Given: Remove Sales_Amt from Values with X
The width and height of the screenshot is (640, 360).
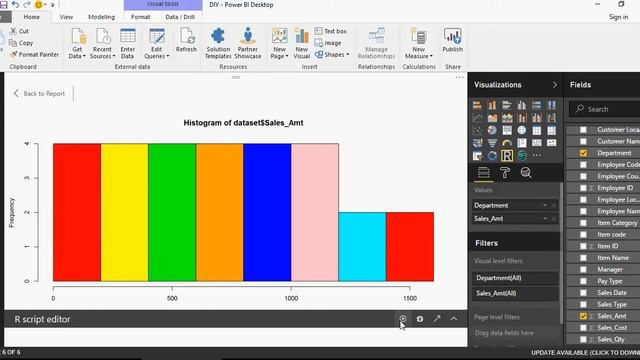Looking at the screenshot, I should [553, 219].
